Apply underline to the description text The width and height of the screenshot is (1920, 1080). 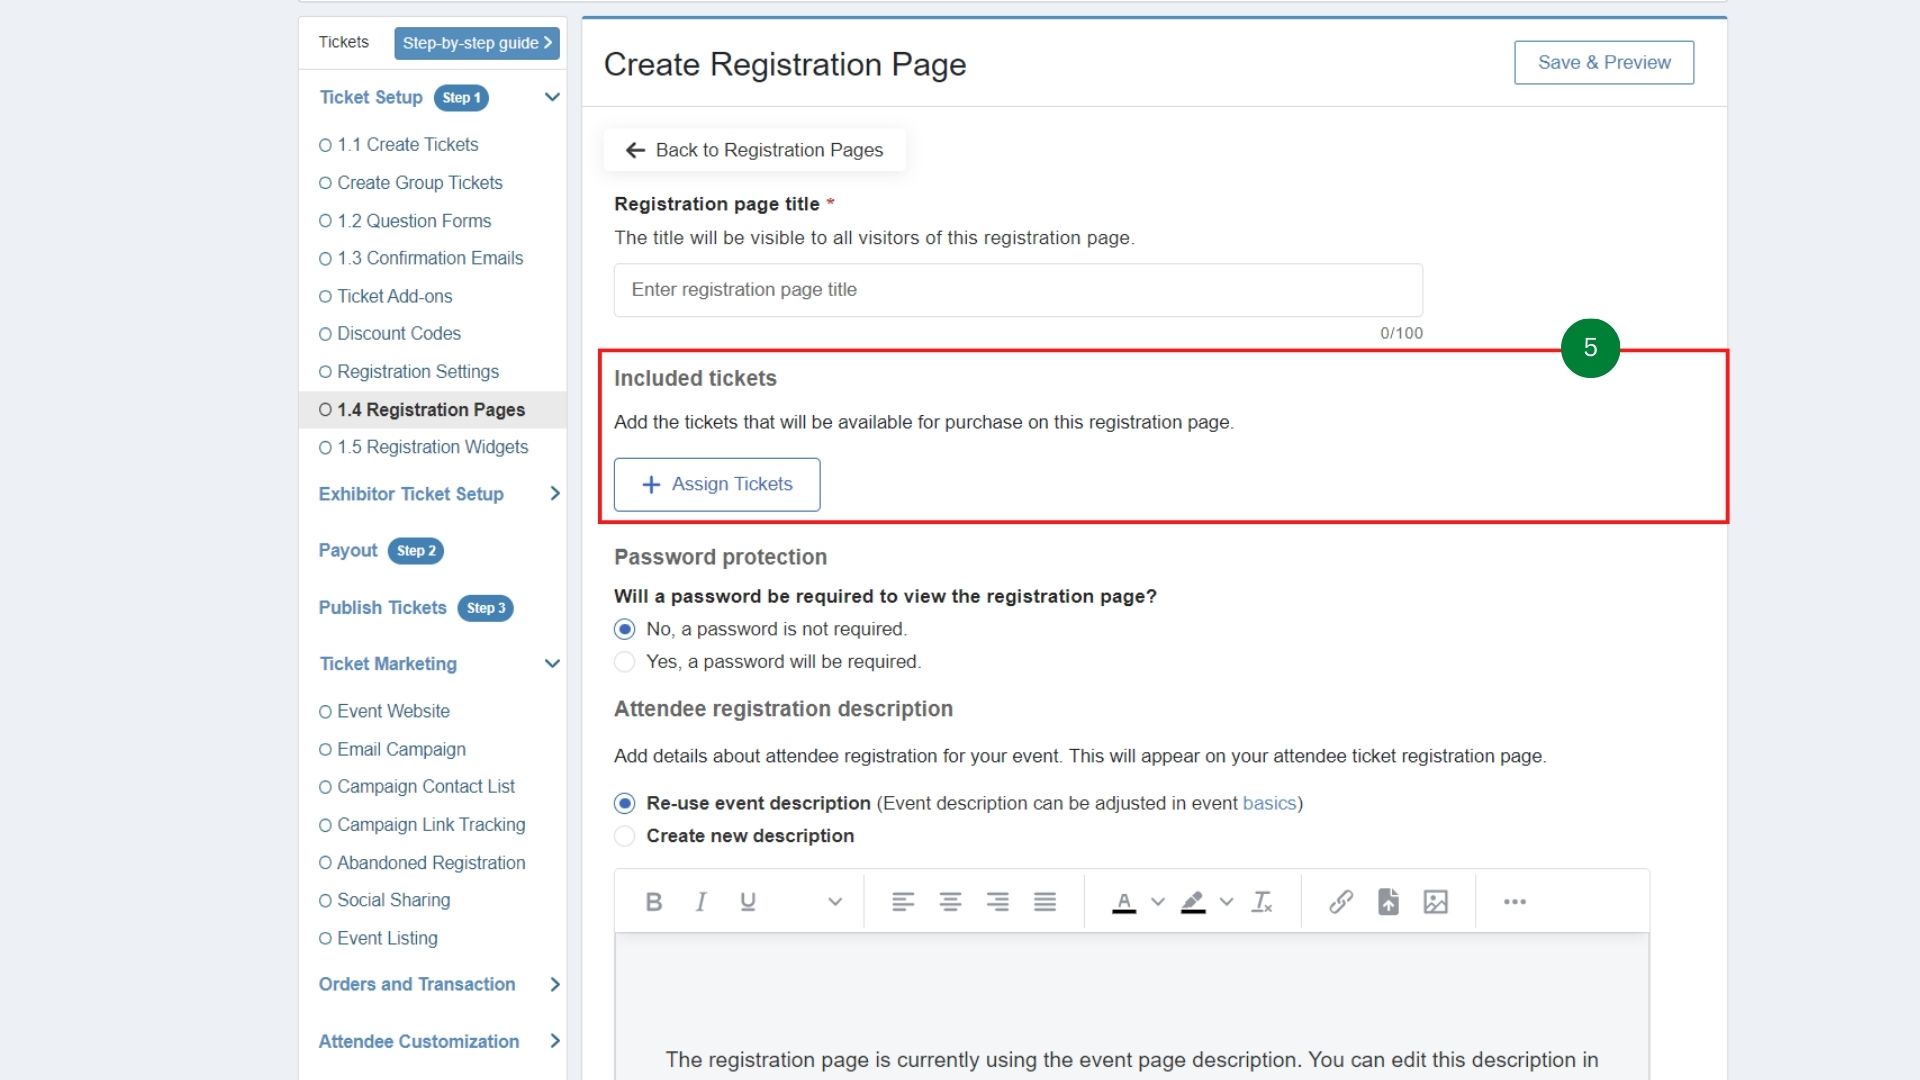click(747, 901)
